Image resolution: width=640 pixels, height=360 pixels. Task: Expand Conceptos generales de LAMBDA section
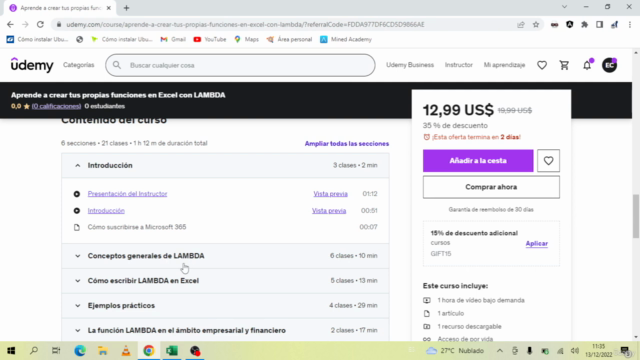(225, 256)
